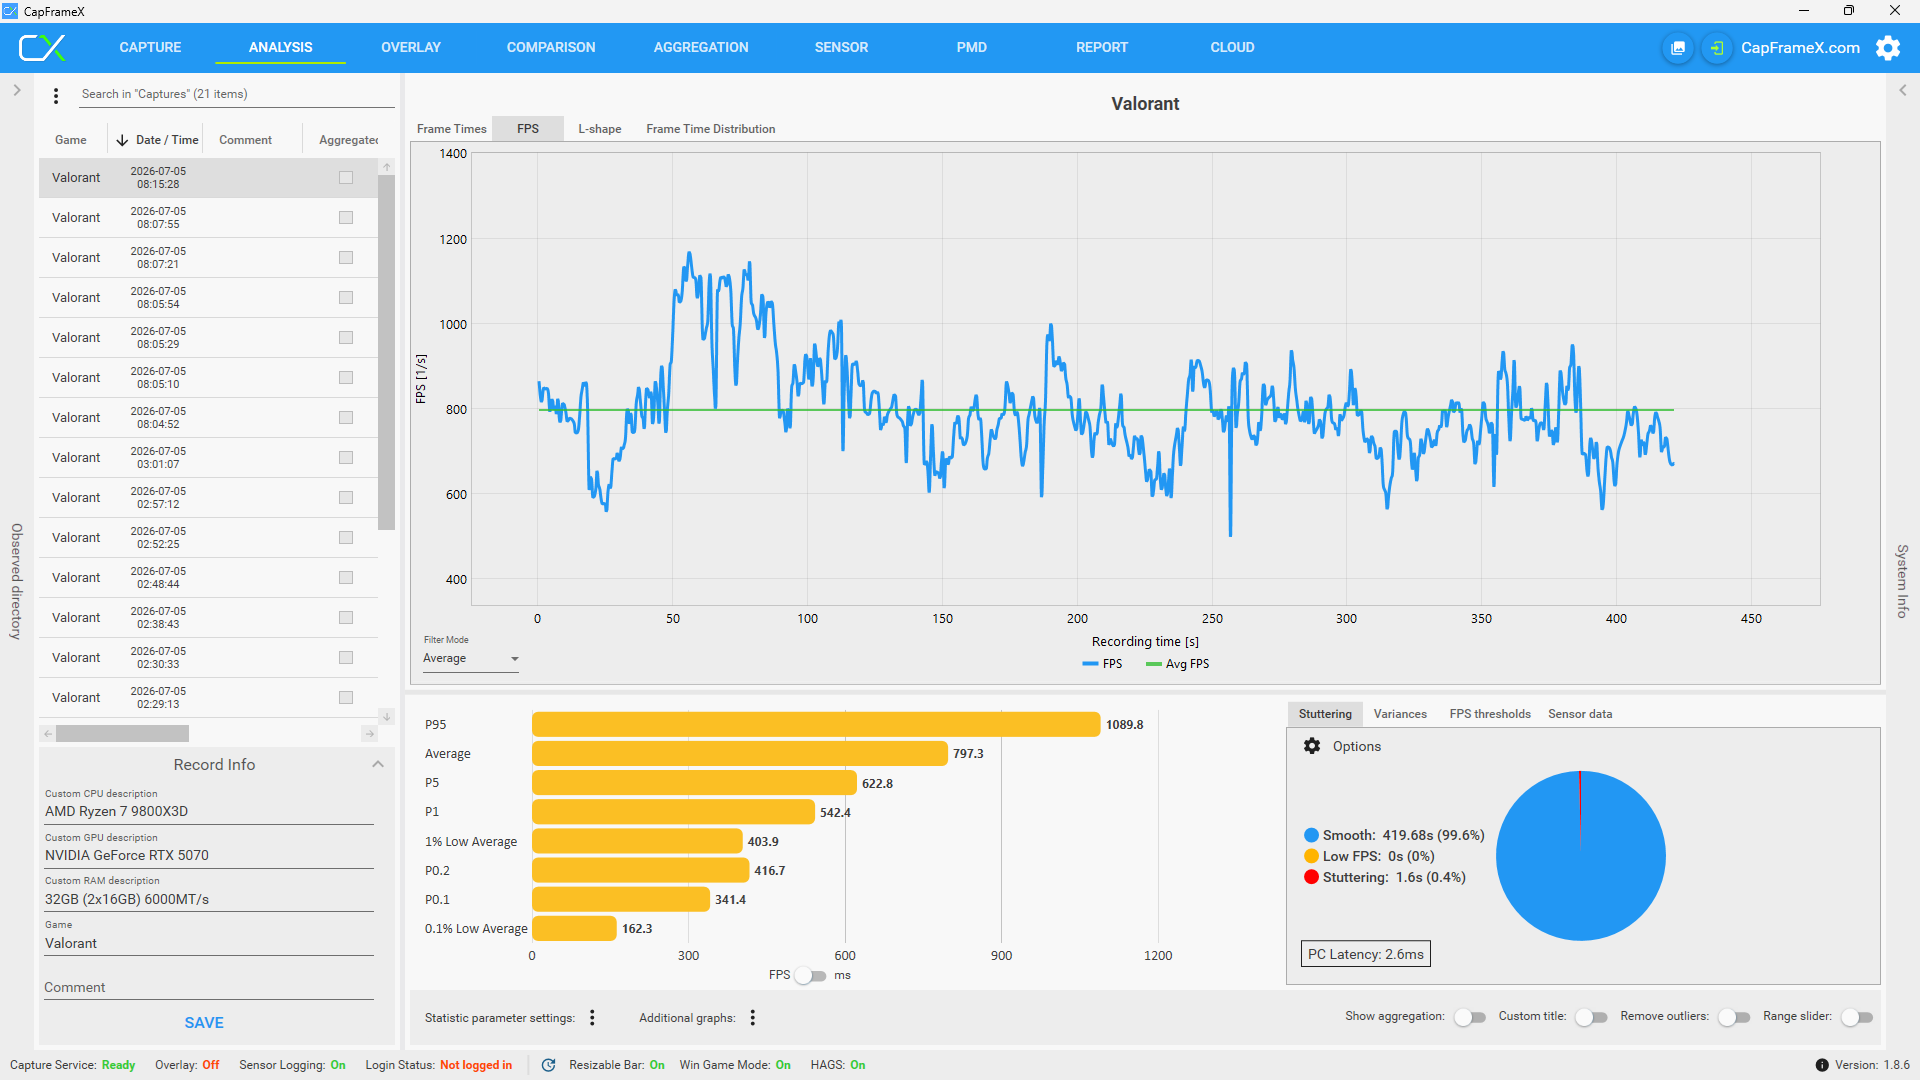1920x1080 pixels.
Task: Expand the Observed directory panel
Action: click(x=16, y=90)
